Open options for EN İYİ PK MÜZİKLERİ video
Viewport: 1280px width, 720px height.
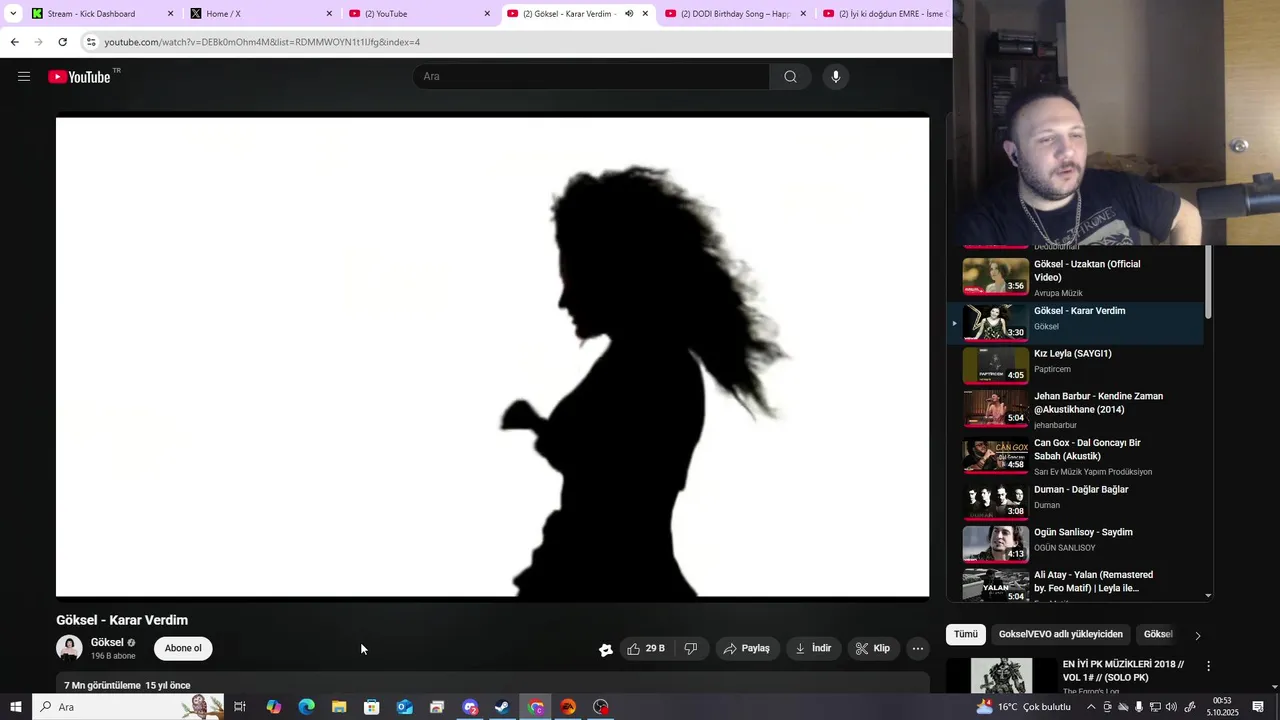pyautogui.click(x=1208, y=666)
